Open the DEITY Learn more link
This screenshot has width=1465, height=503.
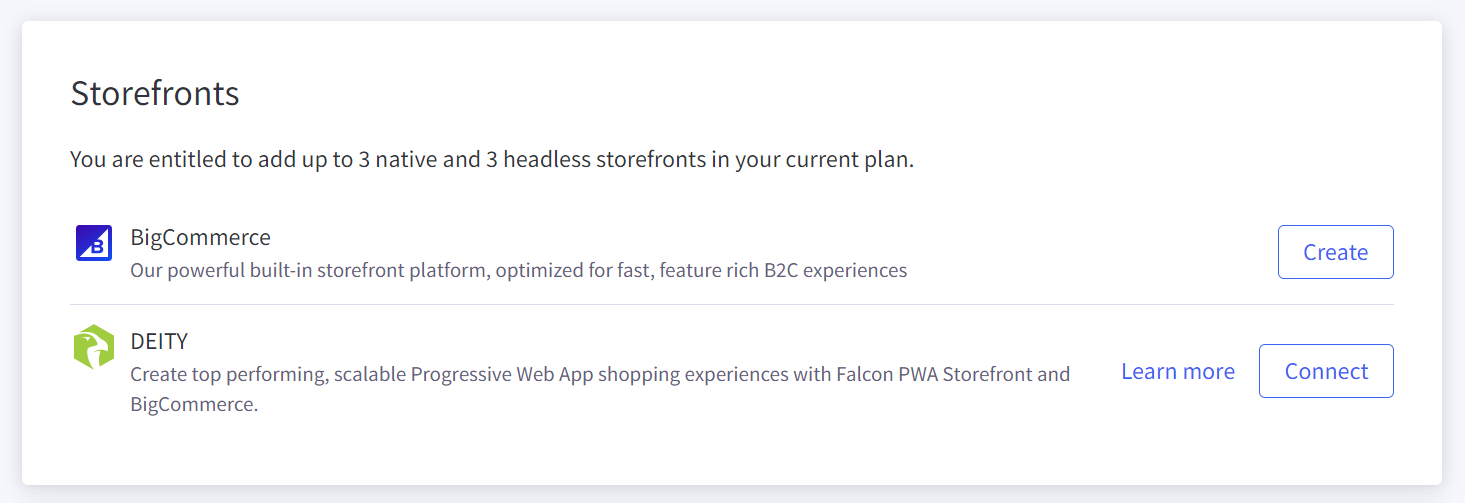click(x=1177, y=371)
